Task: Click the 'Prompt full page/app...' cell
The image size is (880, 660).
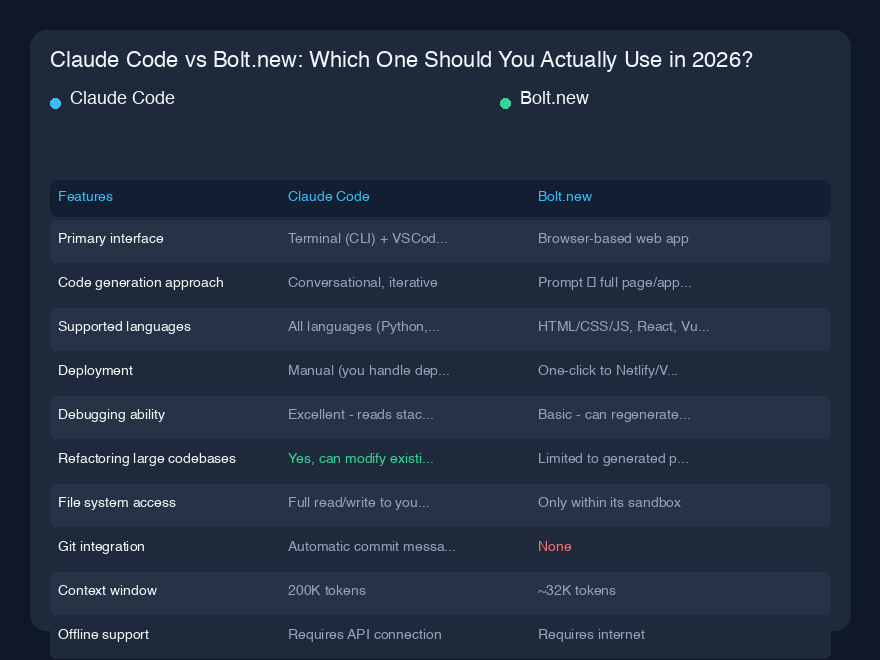Action: [615, 282]
